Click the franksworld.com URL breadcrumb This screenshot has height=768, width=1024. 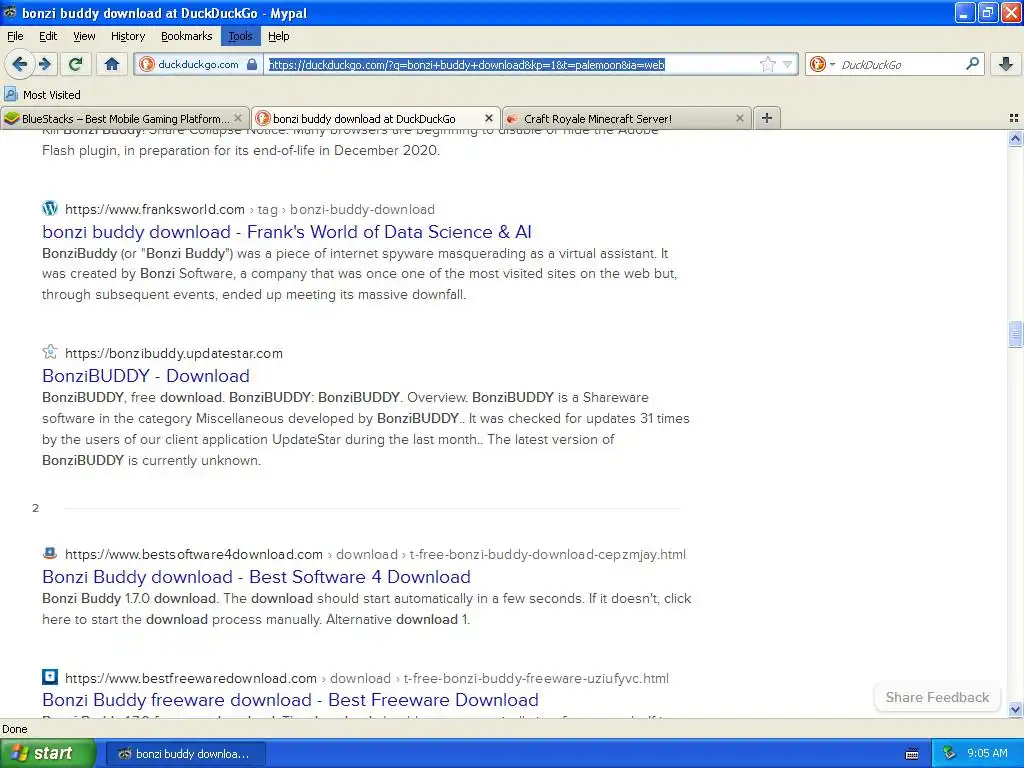[x=249, y=210]
